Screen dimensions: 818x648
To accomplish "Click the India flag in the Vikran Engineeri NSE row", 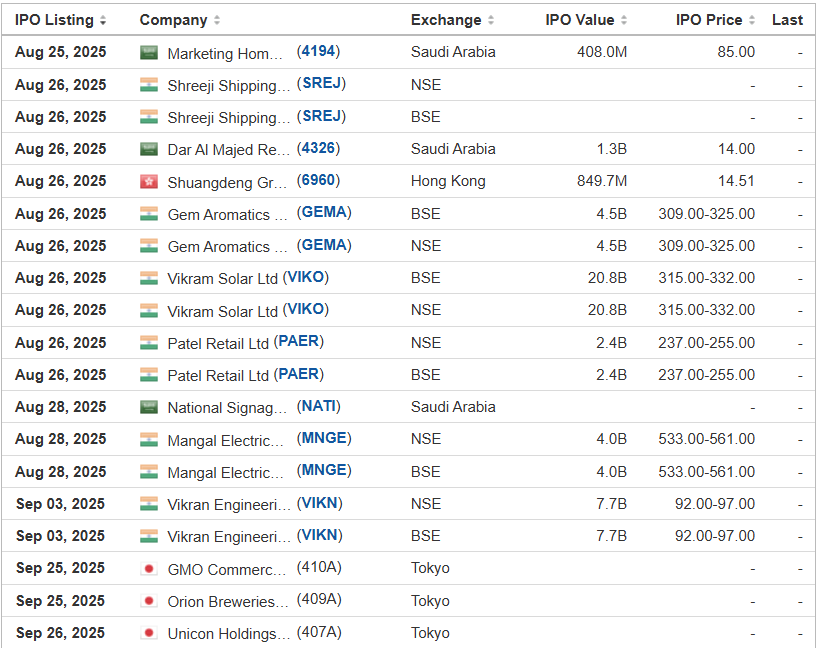I will [149, 504].
